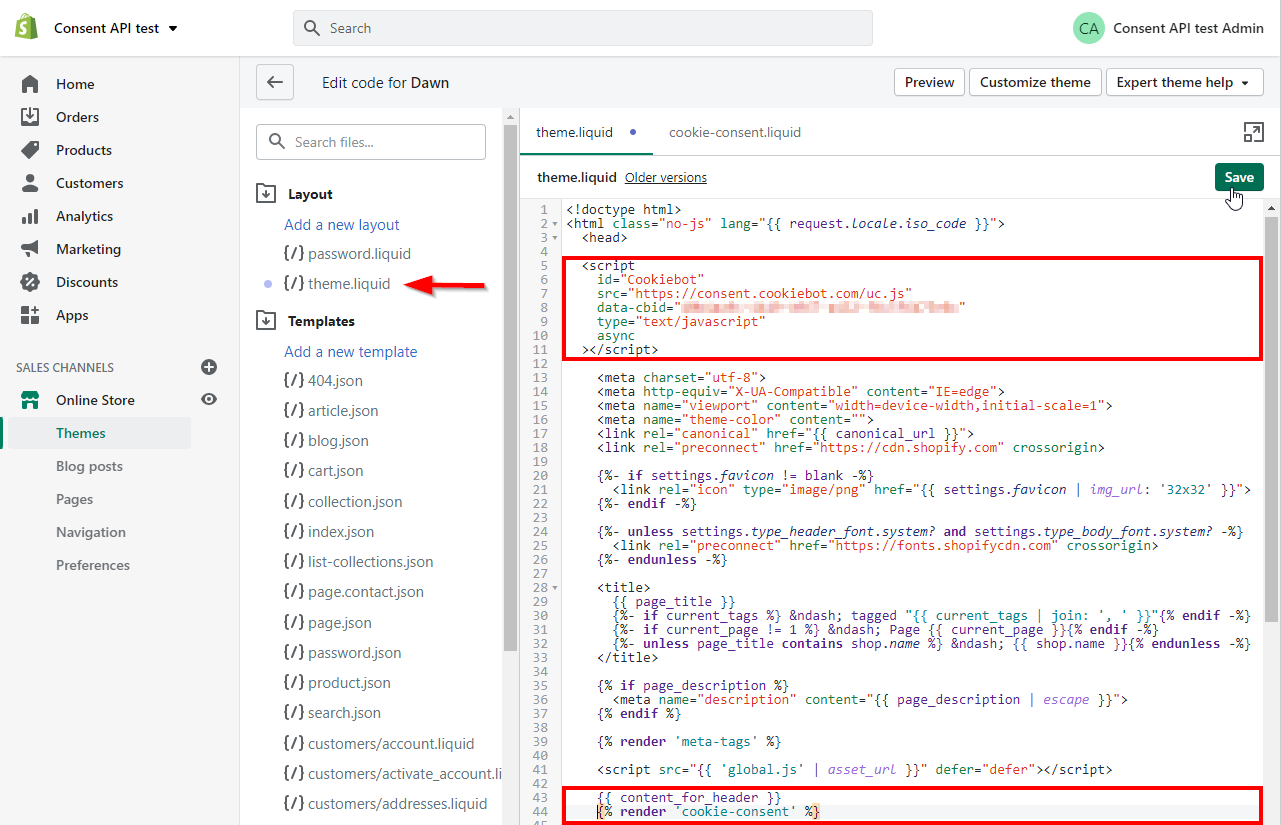Open the Expert theme help dropdown
The image size is (1281, 825).
tap(1184, 82)
